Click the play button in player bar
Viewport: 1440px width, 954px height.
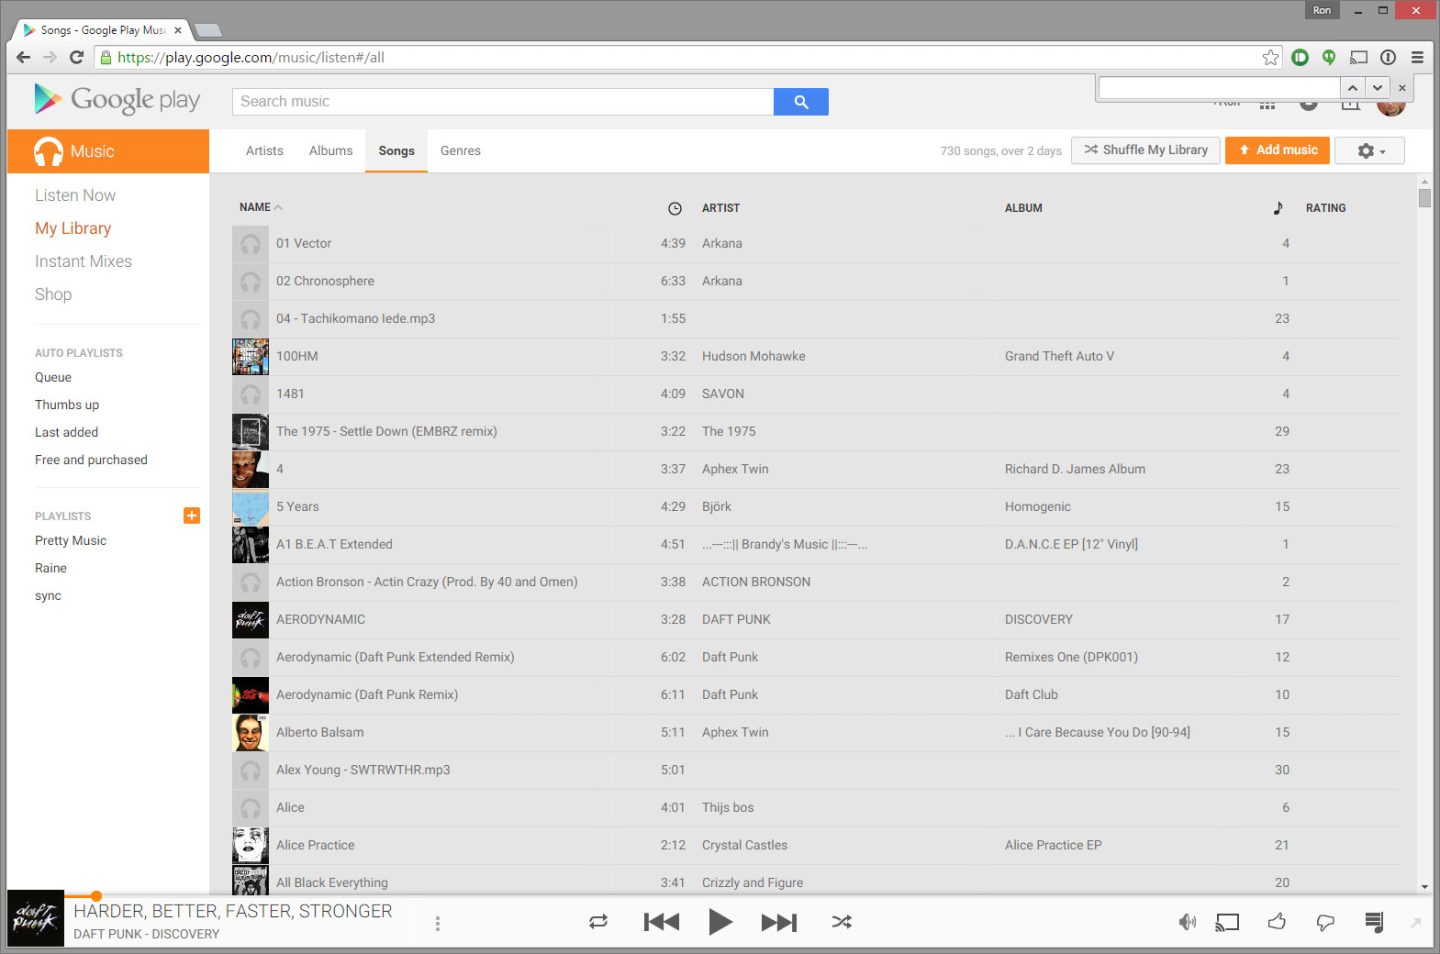(720, 922)
